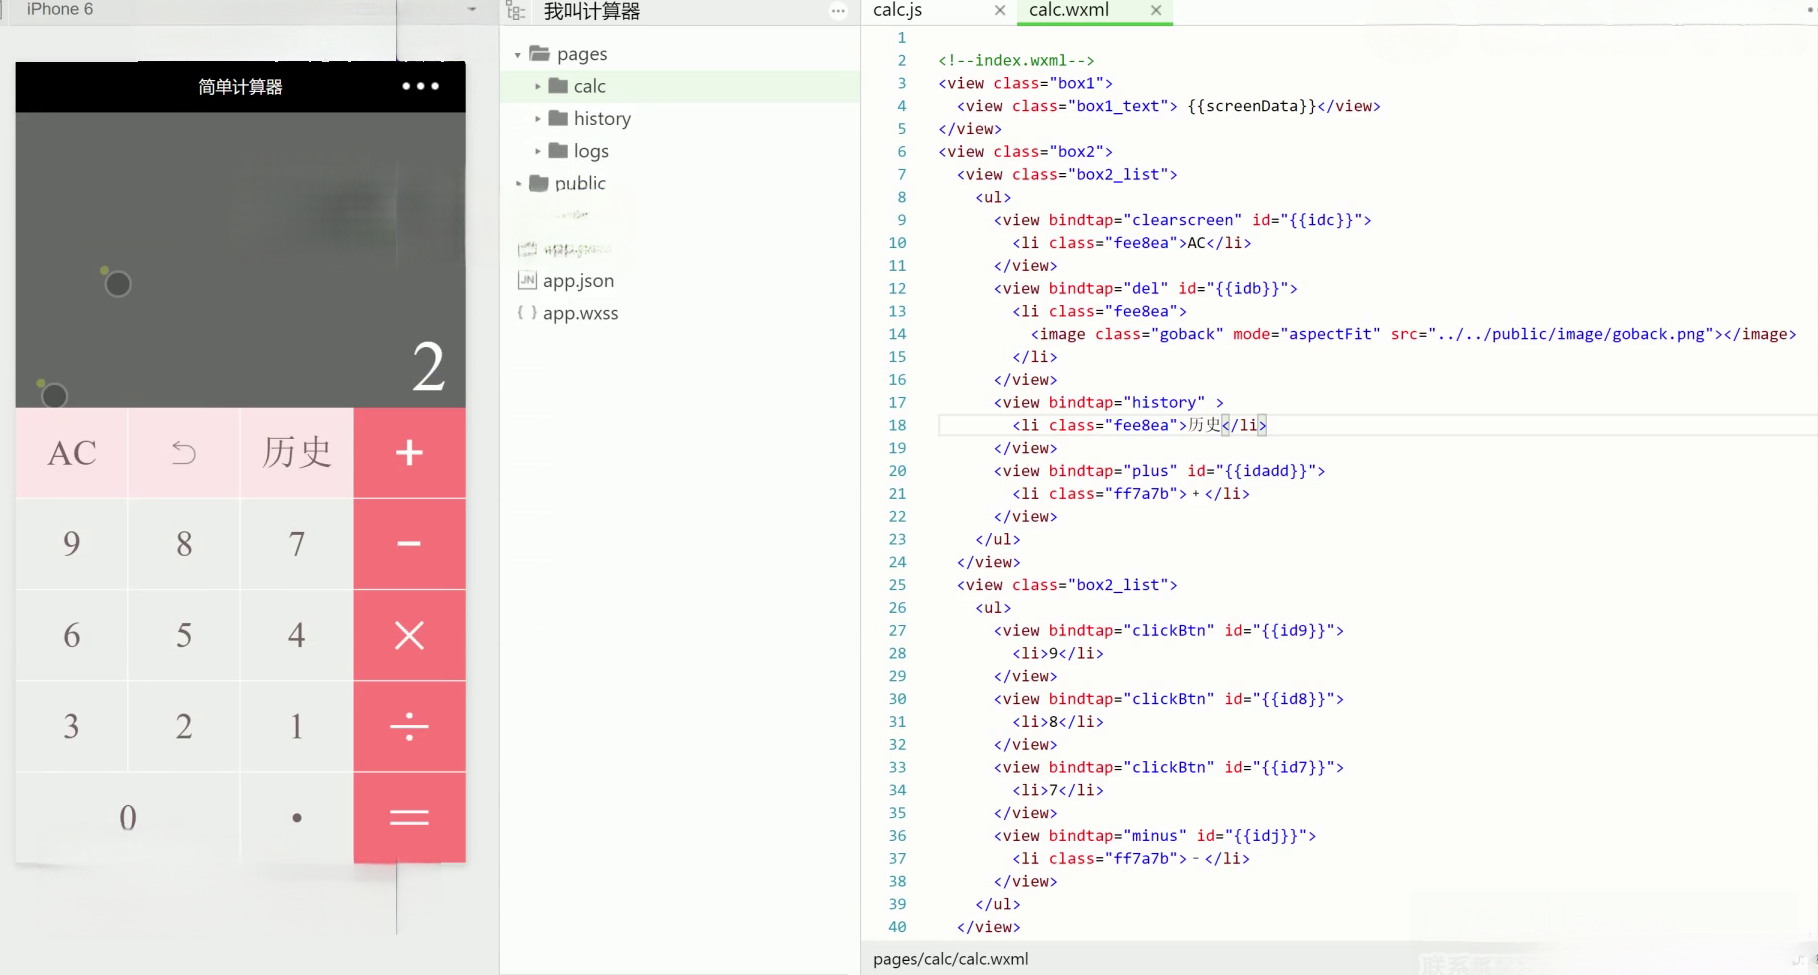Select the pages folder icon

pos(540,53)
